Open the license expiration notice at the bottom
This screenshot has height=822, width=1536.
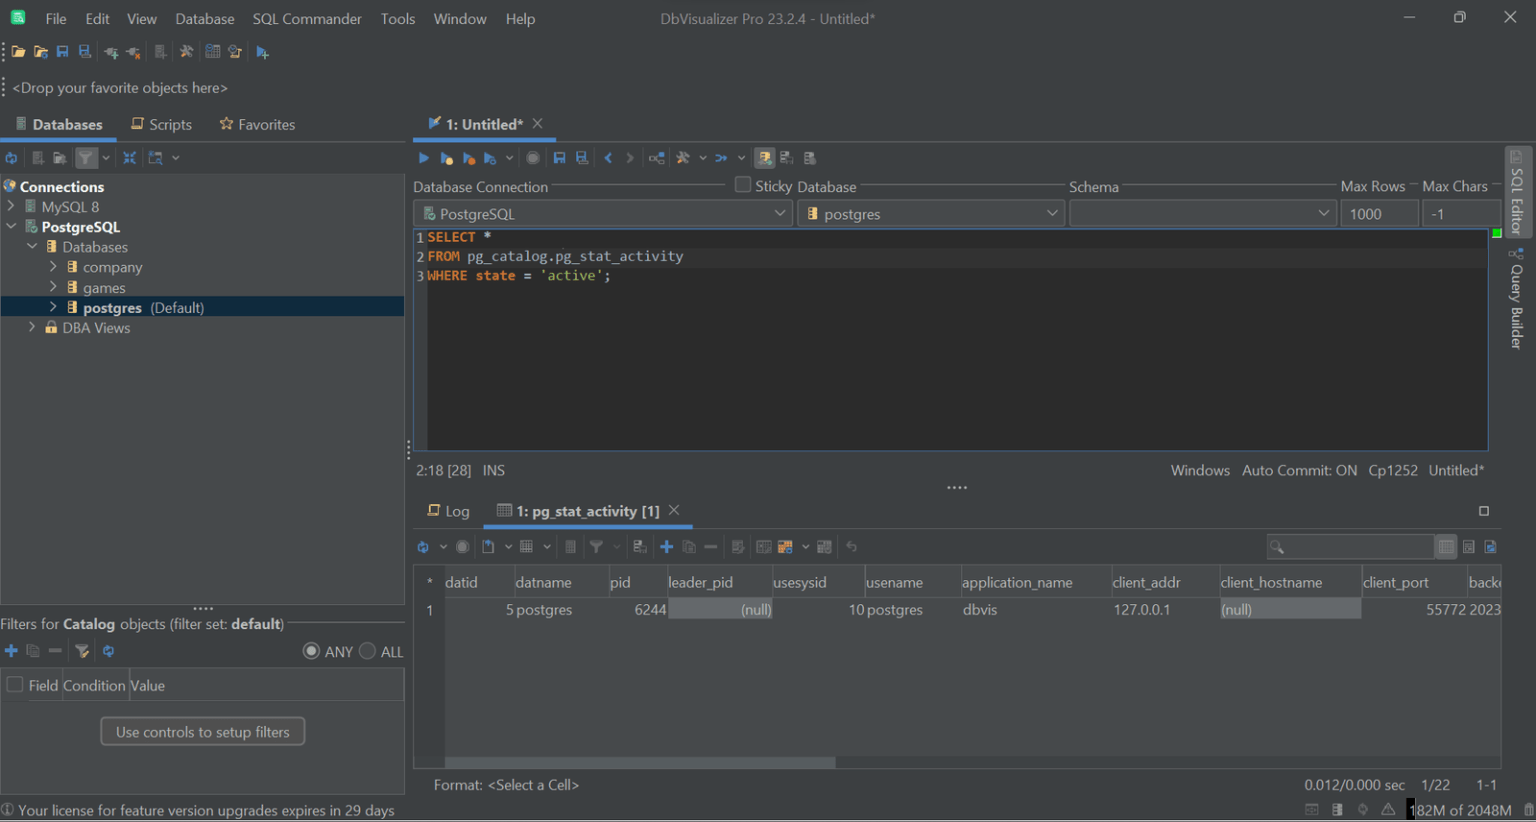click(200, 811)
